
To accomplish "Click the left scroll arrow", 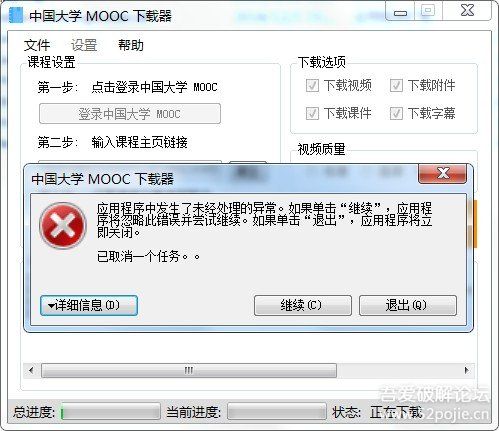I will [31, 370].
